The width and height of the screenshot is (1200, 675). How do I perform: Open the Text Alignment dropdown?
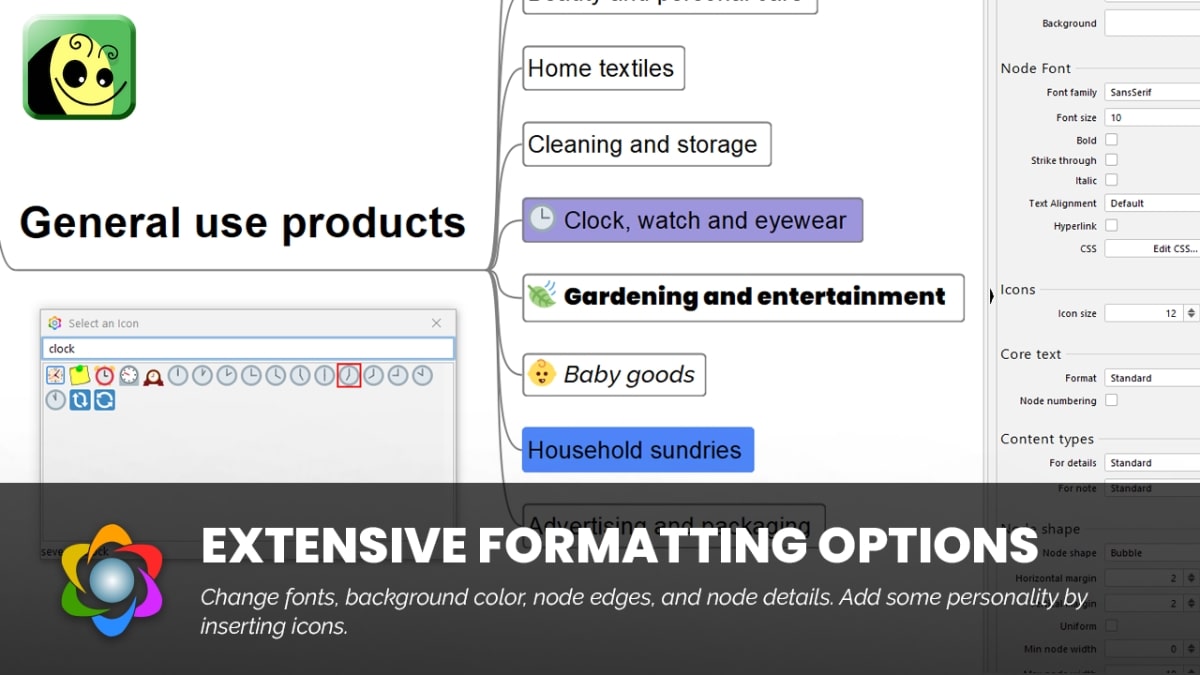point(1152,203)
